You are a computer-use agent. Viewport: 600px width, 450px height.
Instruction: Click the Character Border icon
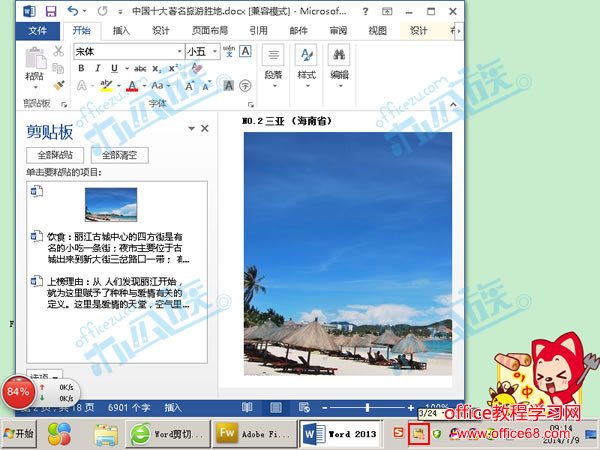coord(245,51)
